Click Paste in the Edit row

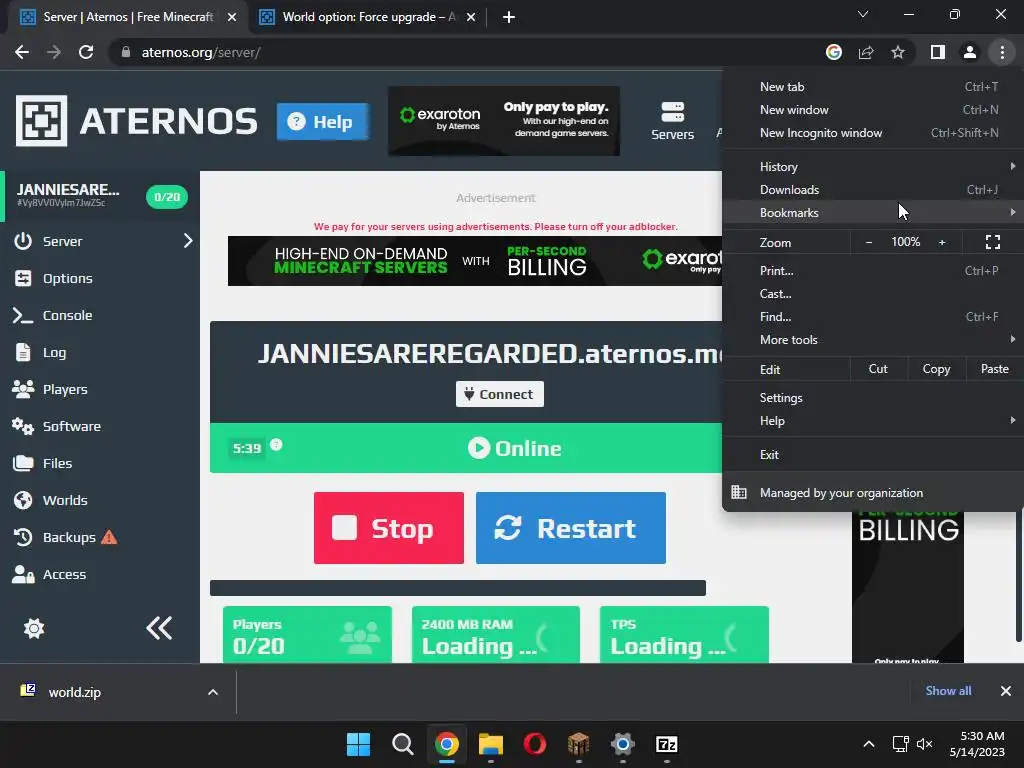[x=994, y=369]
